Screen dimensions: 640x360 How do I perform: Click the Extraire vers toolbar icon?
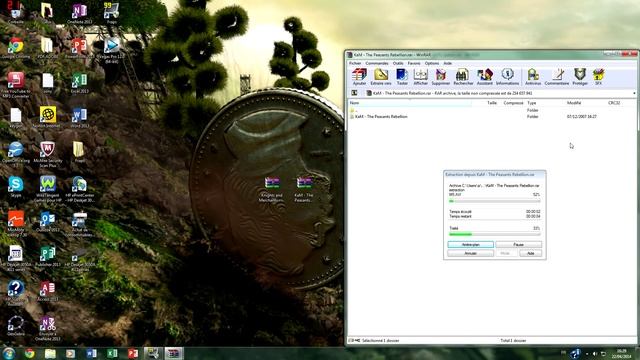[381, 77]
